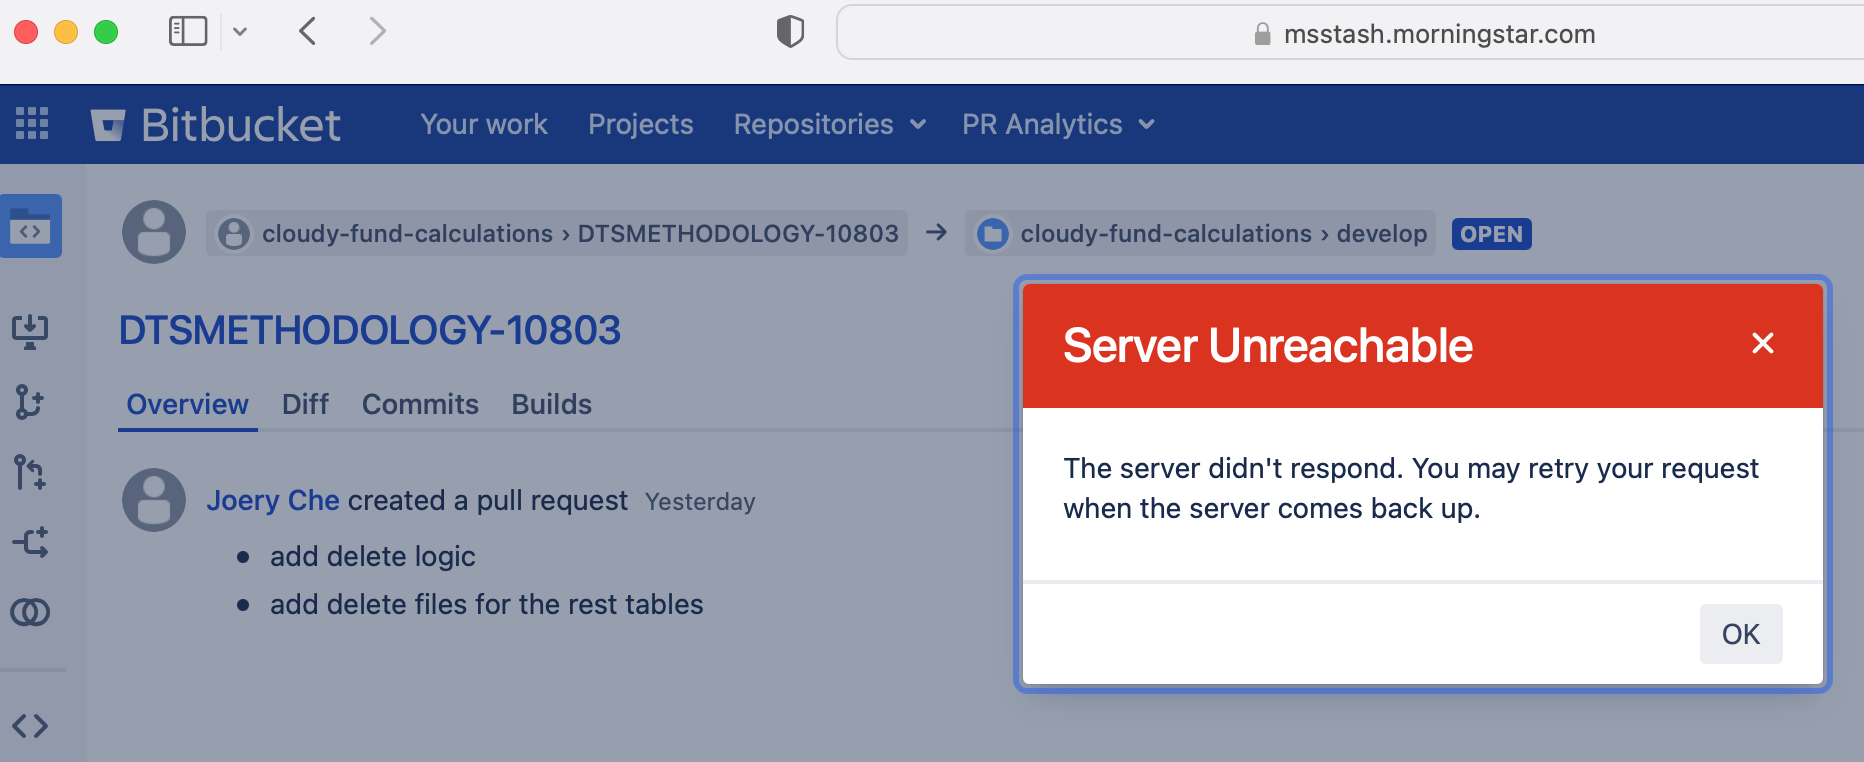1864x762 pixels.
Task: Click the Fork repository sidebar icon
Action: tap(30, 542)
